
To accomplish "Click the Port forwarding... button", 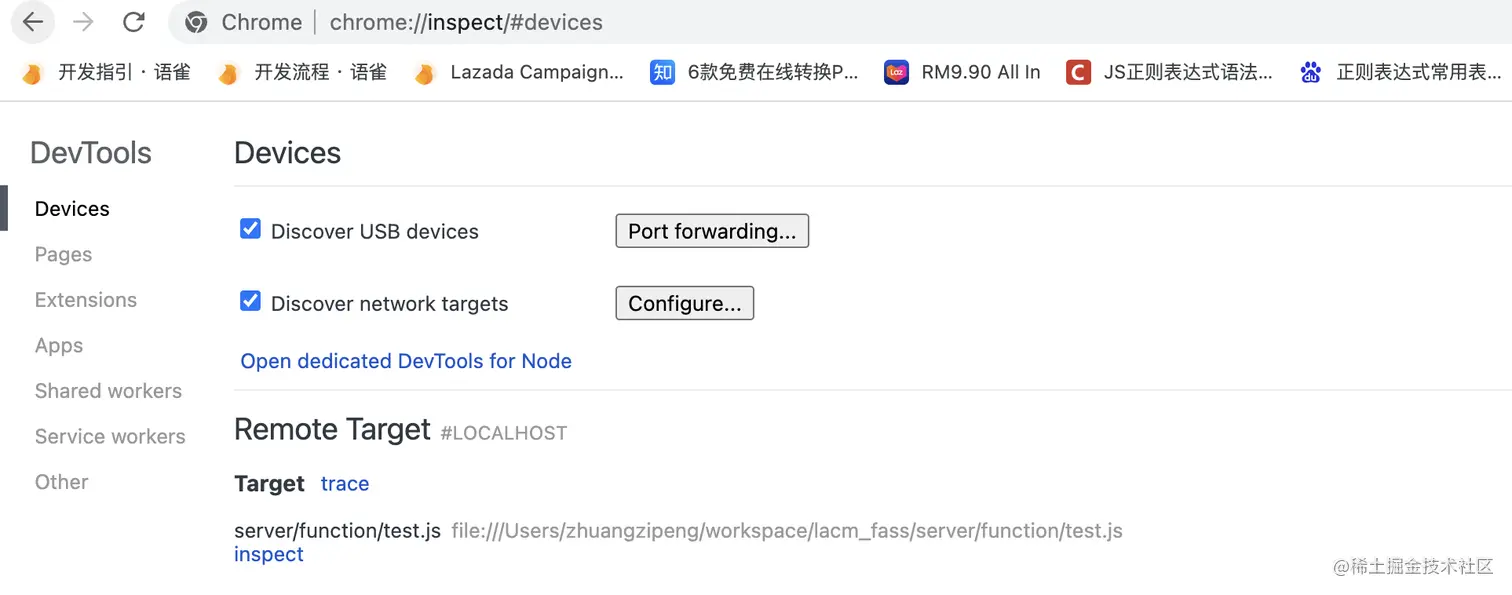I will click(712, 231).
